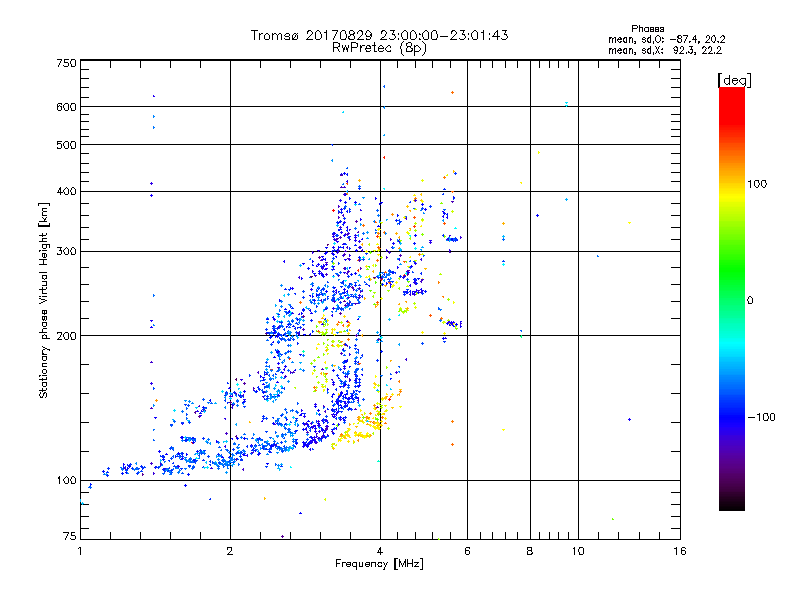Click the black bottom of the colorbar
This screenshot has width=800, height=600.
tap(732, 503)
